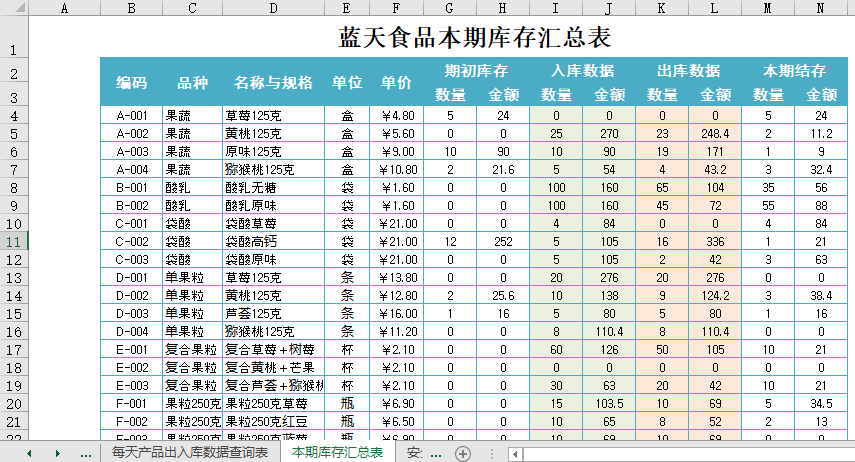Screen dimensions: 855x462
Task: Click the A-001 code cell
Action: pos(132,115)
